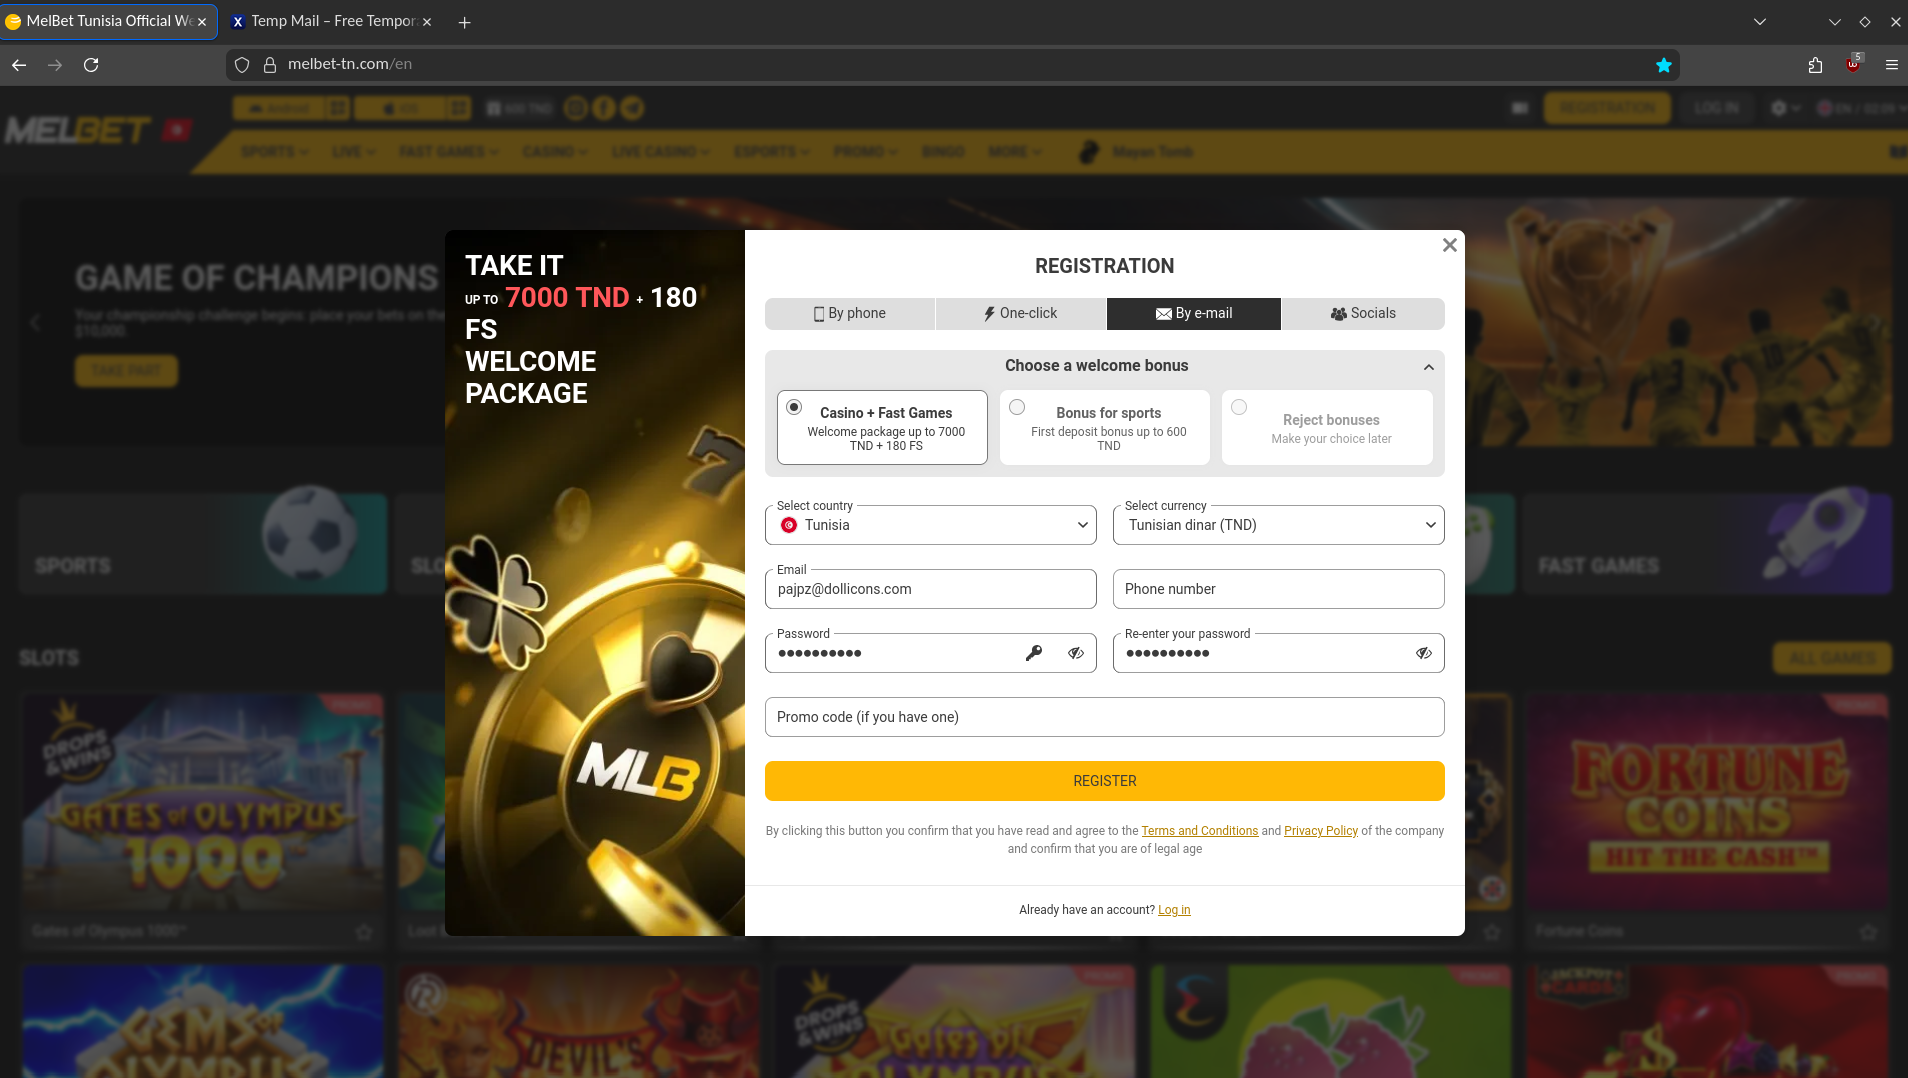
Task: Switch to the By phone registration tab
Action: 850,313
